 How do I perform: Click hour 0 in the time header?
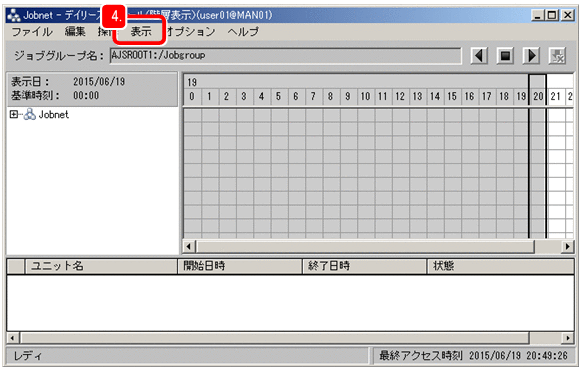tap(192, 97)
